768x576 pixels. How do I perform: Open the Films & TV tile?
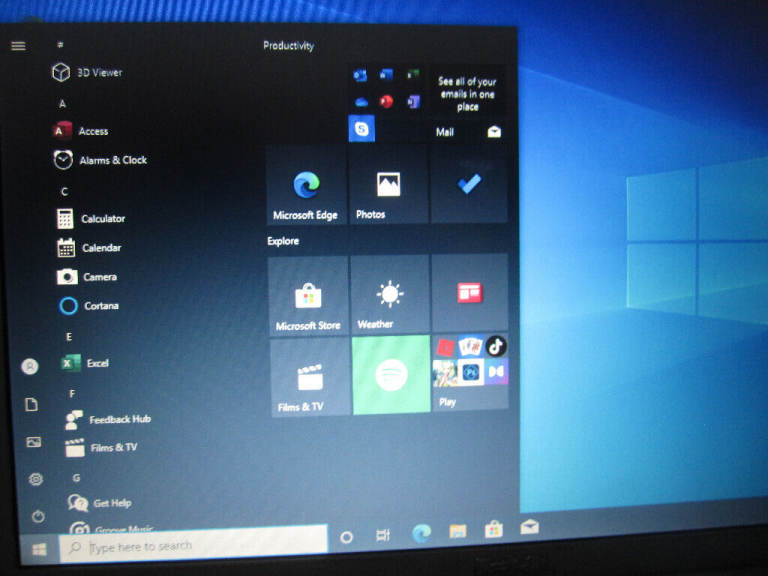click(x=309, y=377)
